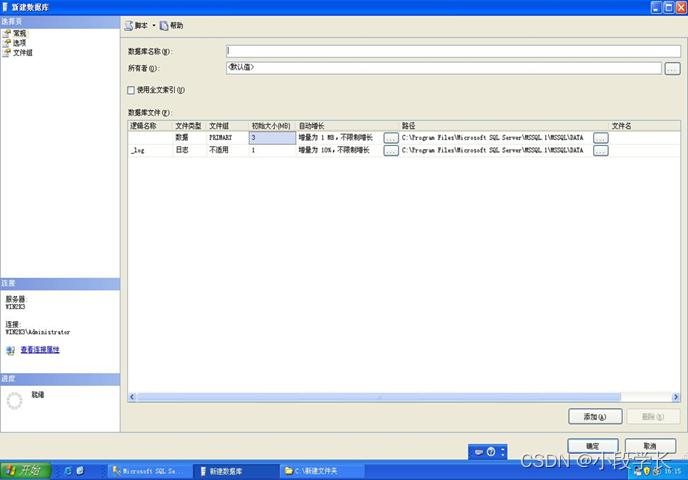
Task: Open Help (帮助) in the toolbar
Action: [x=171, y=26]
